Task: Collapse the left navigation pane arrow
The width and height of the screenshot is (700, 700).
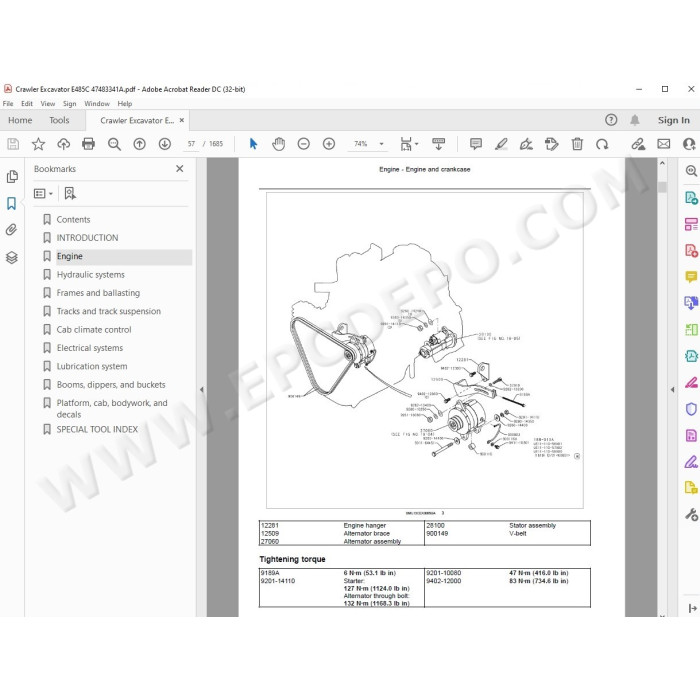Action: tap(201, 390)
